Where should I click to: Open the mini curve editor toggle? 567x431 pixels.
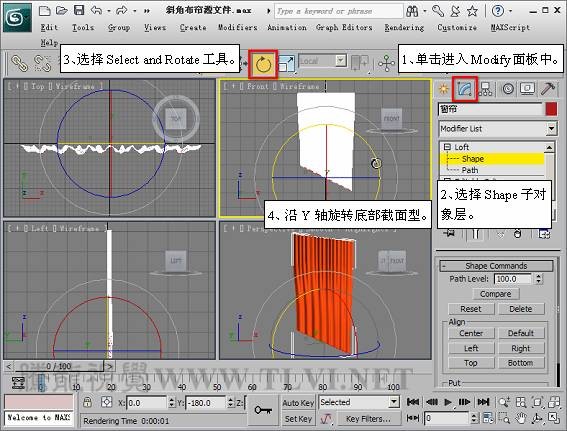pyautogui.click(x=17, y=383)
